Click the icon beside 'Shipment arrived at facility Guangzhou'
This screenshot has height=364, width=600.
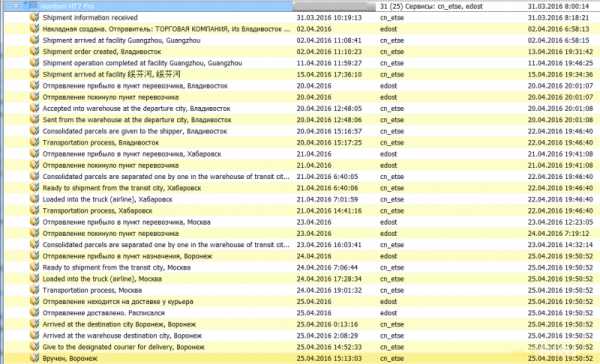[34, 40]
